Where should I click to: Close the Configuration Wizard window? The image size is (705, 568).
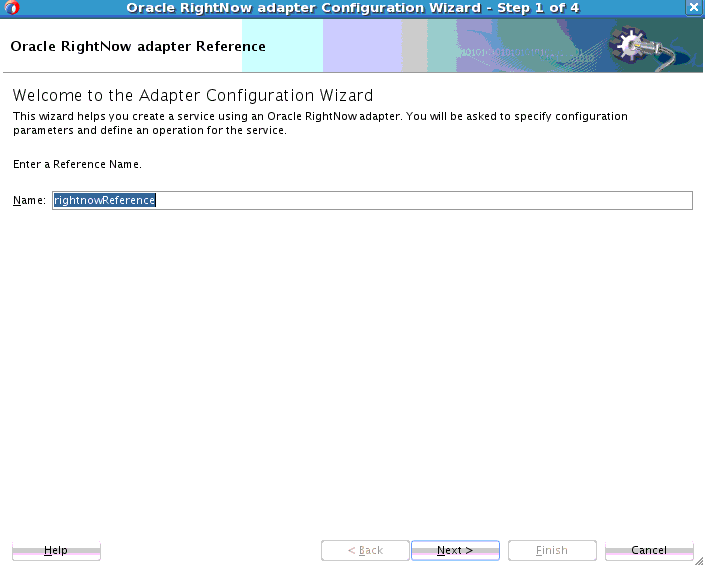pos(694,7)
